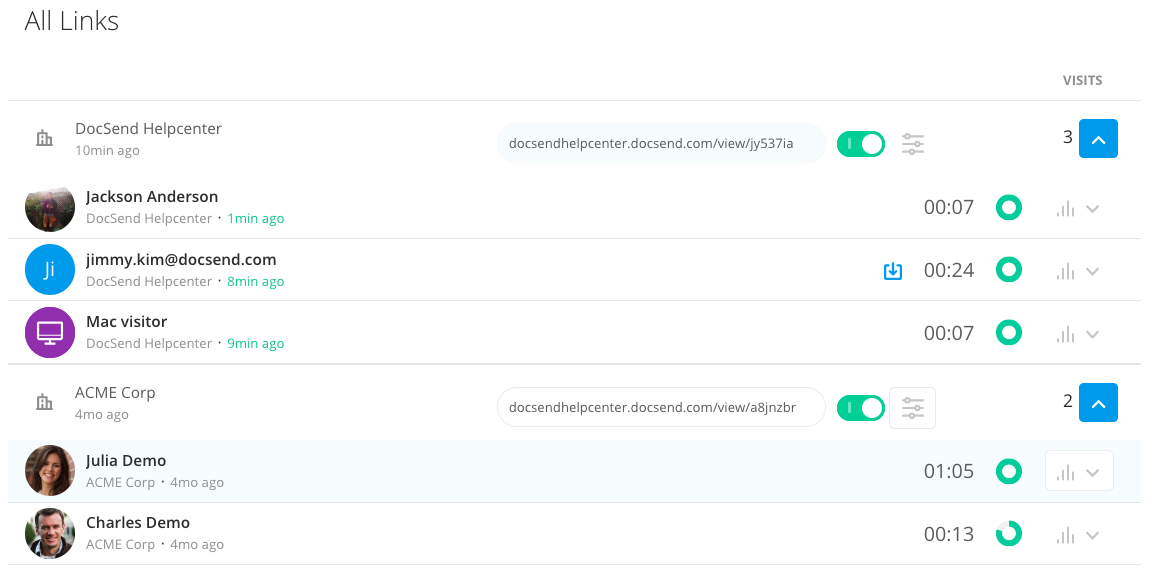Click the 00:13 visit duration
Screen dimensions: 1153x570
point(949,535)
